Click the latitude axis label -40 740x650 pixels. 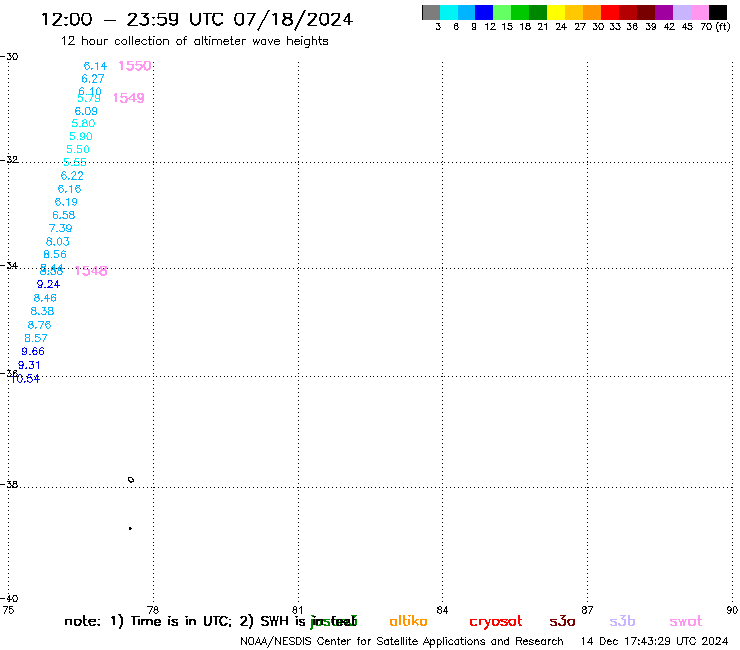tap(9, 598)
